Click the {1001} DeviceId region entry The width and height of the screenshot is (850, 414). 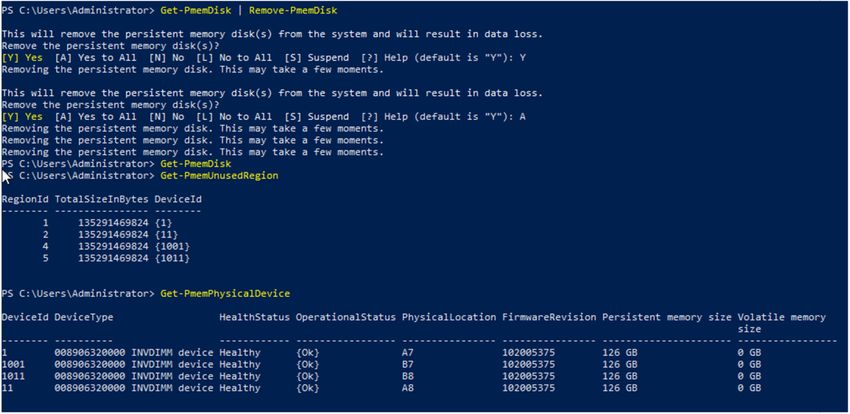172,247
